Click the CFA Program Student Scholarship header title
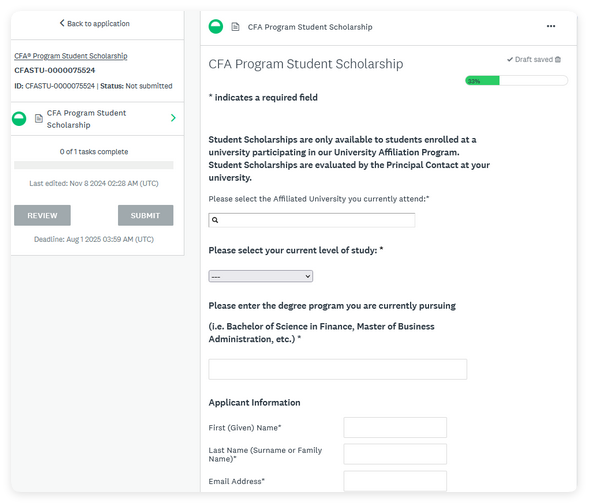The image size is (589, 503). point(310,27)
